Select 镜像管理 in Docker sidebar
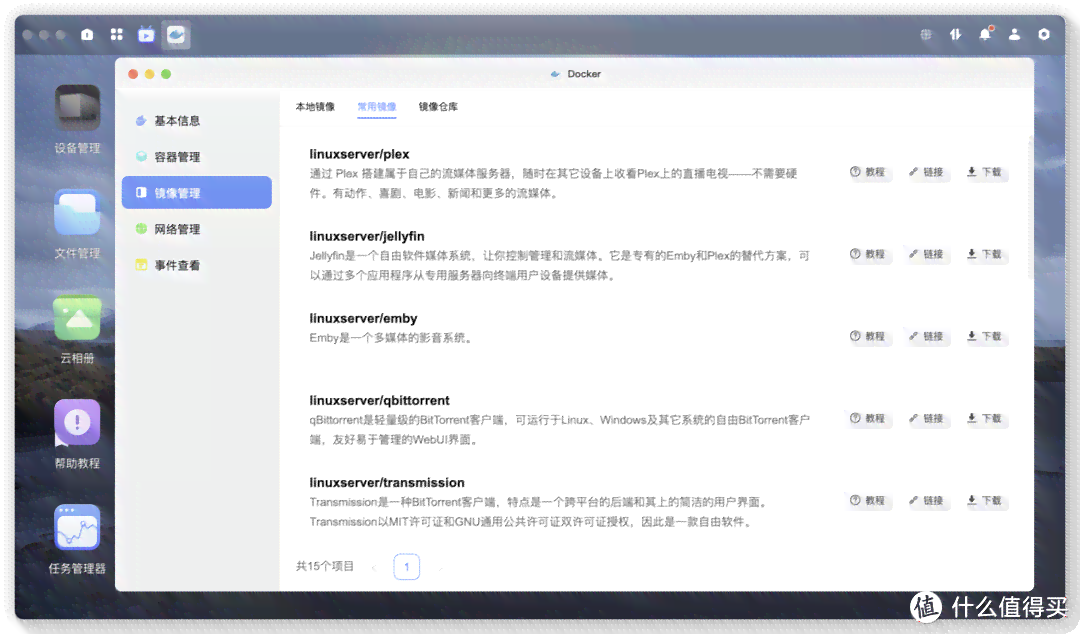This screenshot has height=634, width=1080. point(197,192)
